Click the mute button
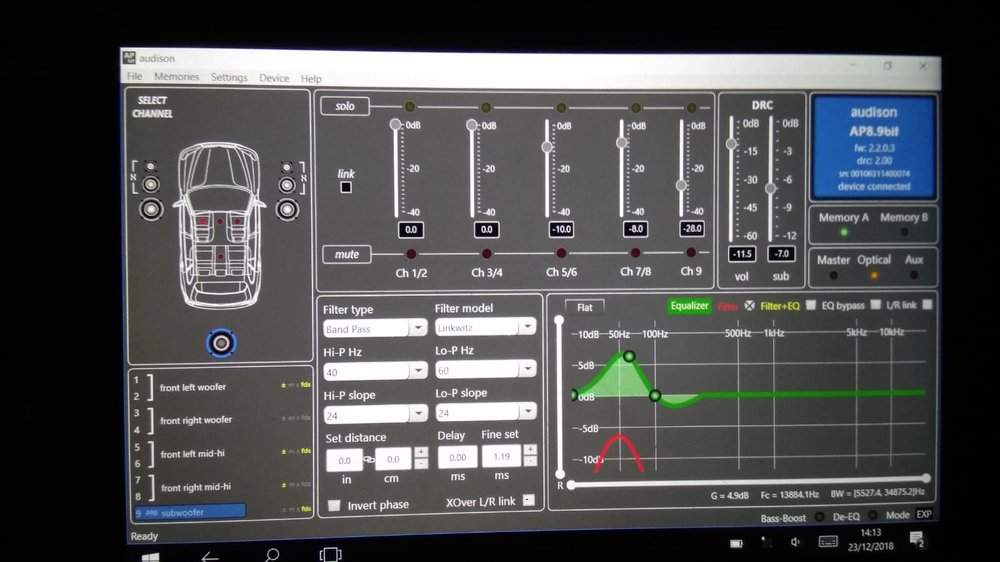This screenshot has height=562, width=1000. (346, 254)
